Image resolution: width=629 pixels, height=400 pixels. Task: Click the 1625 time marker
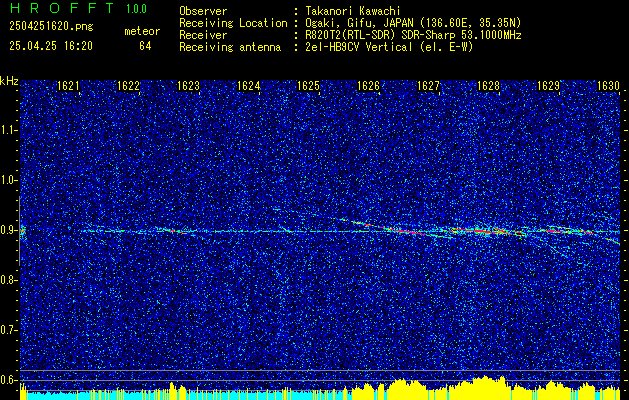tap(308, 85)
